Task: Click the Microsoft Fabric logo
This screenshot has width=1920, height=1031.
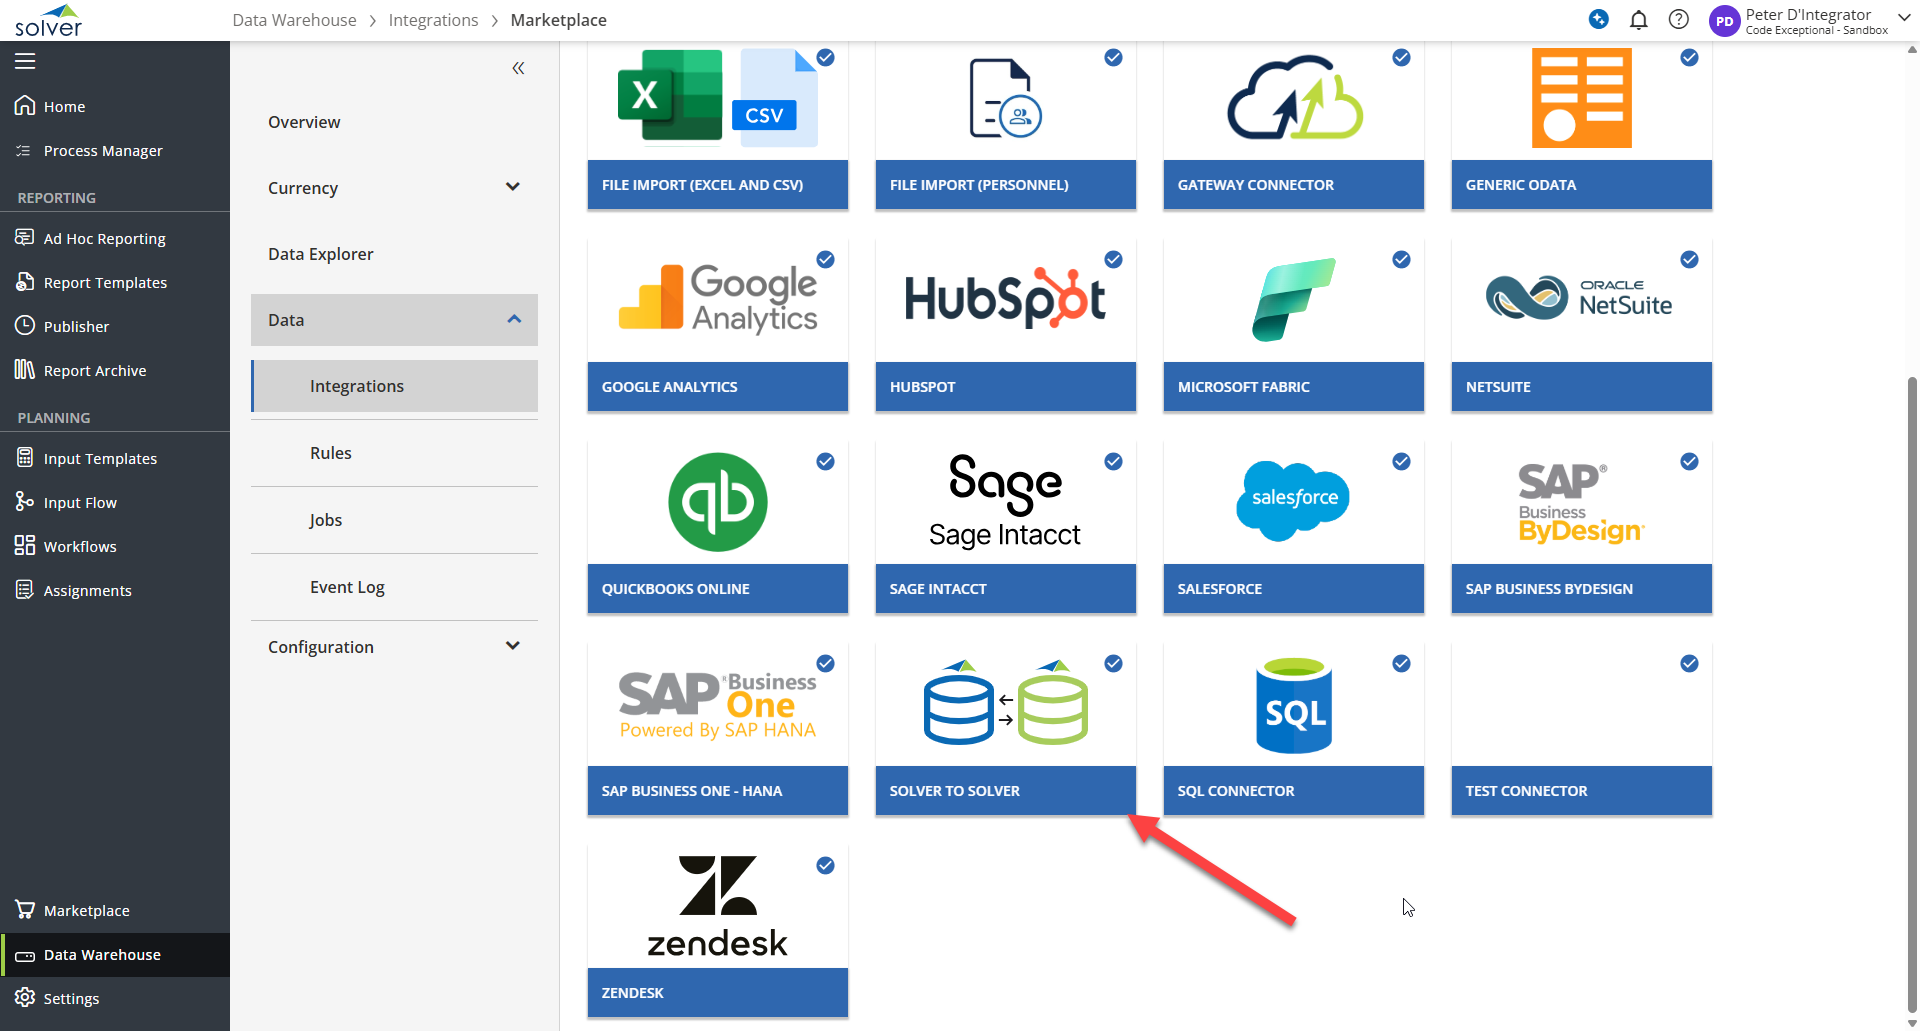Action: pos(1294,299)
